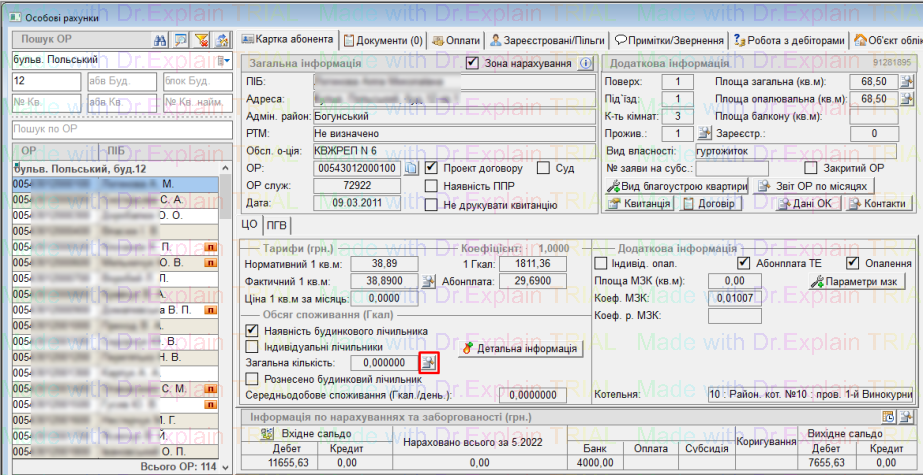Click edit icon next to Фактичний 1 кв.м
This screenshot has width=923, height=475.
coord(429,281)
